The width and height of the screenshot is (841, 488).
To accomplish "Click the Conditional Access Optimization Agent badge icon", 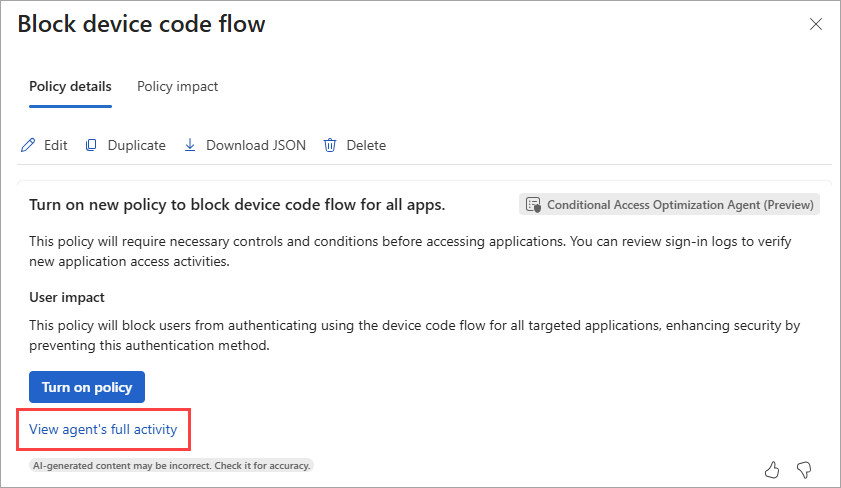I will [533, 205].
